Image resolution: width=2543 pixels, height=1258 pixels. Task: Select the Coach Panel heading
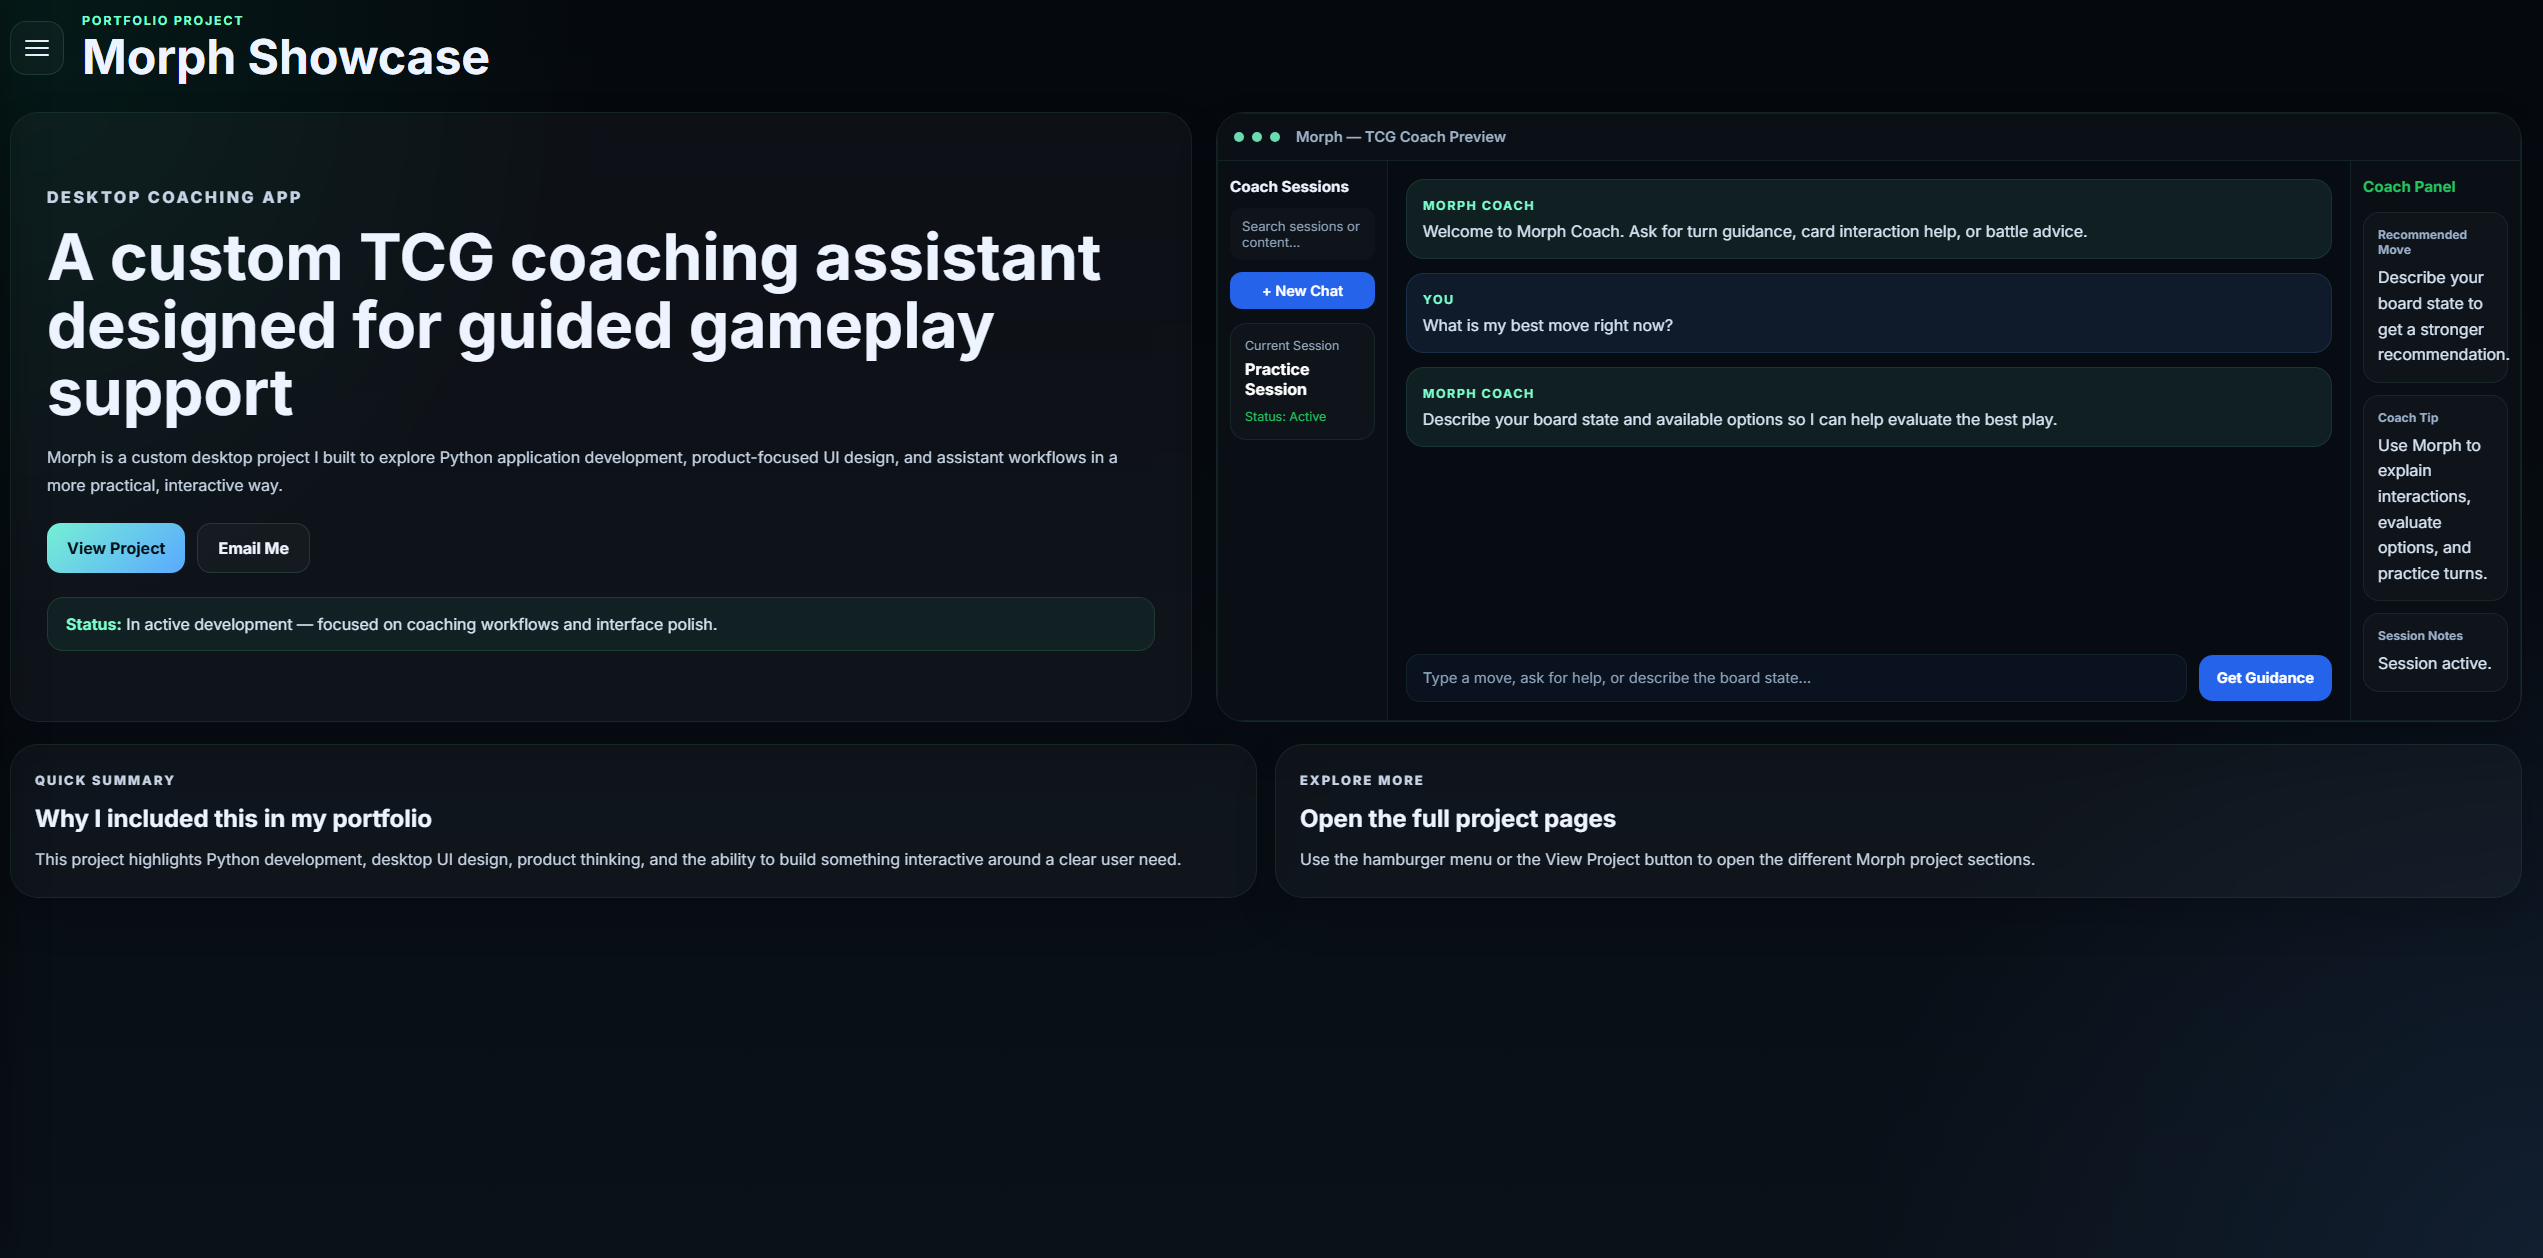tap(2408, 186)
